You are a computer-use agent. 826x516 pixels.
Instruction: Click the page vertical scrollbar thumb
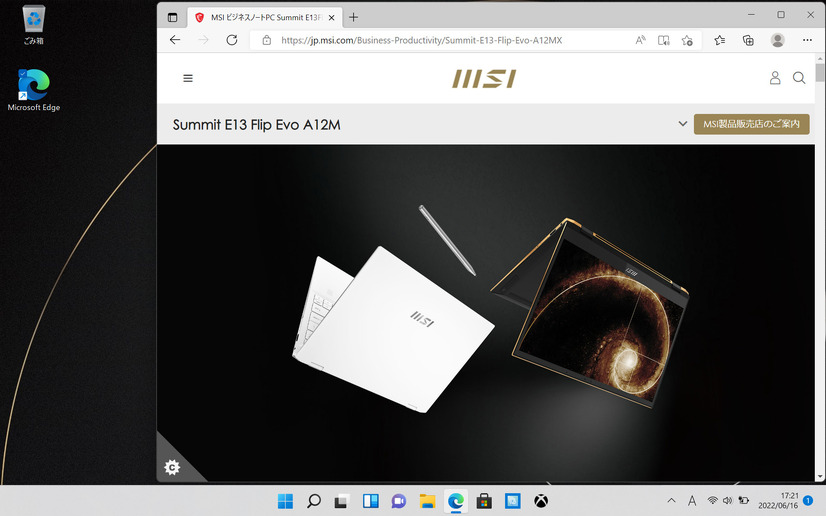(x=819, y=73)
